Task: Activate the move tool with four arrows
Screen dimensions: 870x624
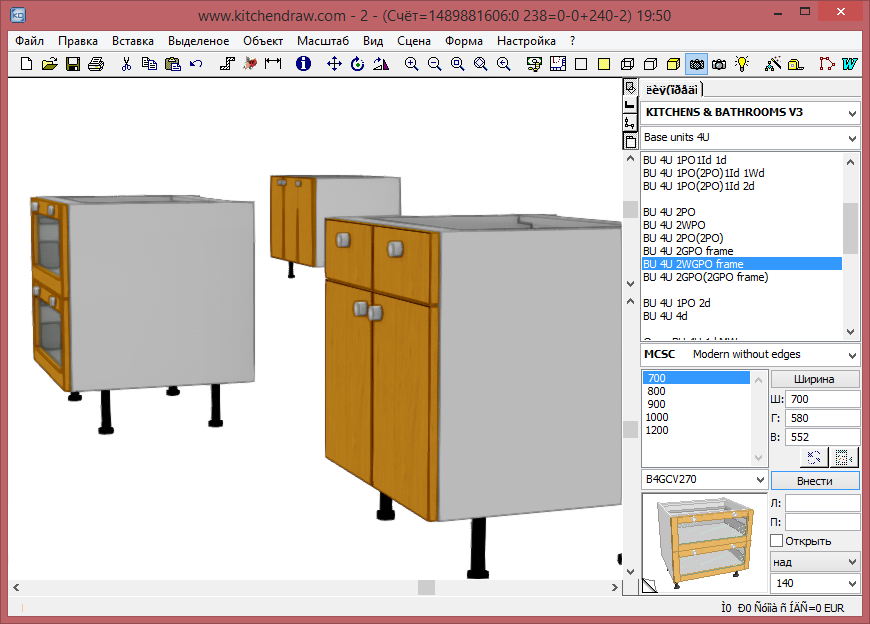Action: click(x=334, y=64)
